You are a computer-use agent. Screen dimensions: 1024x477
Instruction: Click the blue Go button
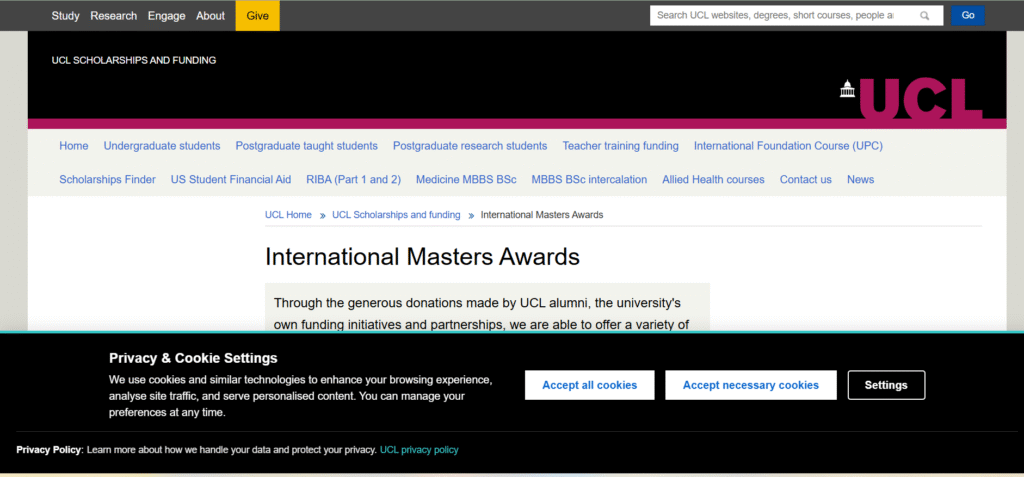click(968, 15)
